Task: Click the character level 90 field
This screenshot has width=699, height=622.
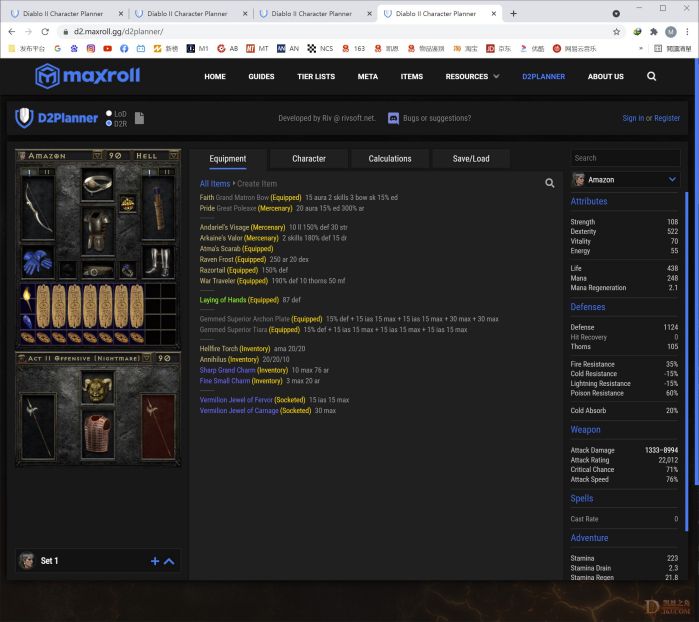Action: [x=115, y=156]
